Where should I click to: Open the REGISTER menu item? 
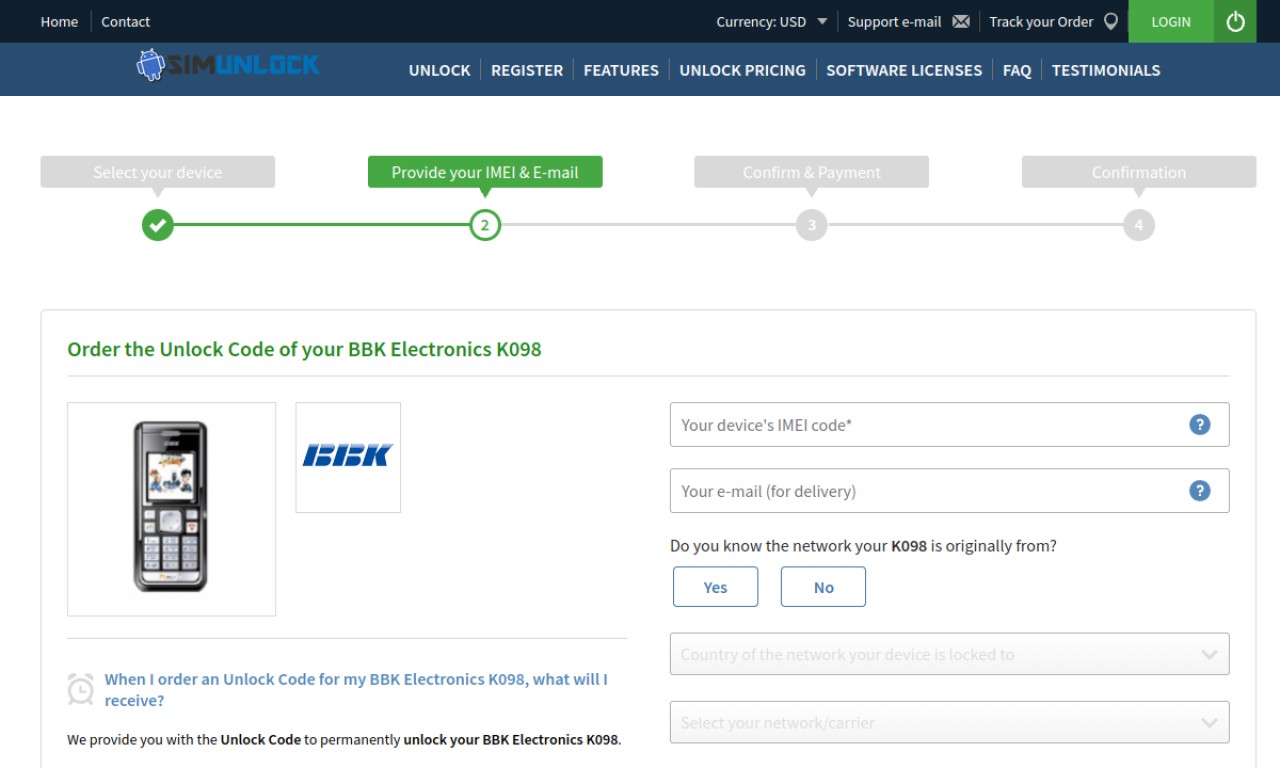point(527,70)
